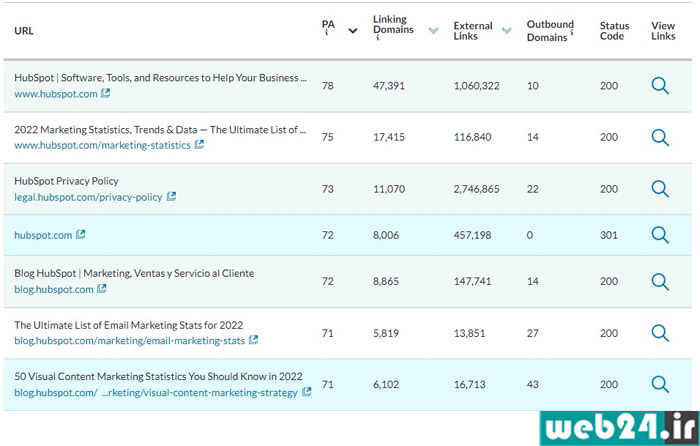Screen dimensions: 700x446
Task: Click the Outbound Domains column header
Action: tap(550, 31)
